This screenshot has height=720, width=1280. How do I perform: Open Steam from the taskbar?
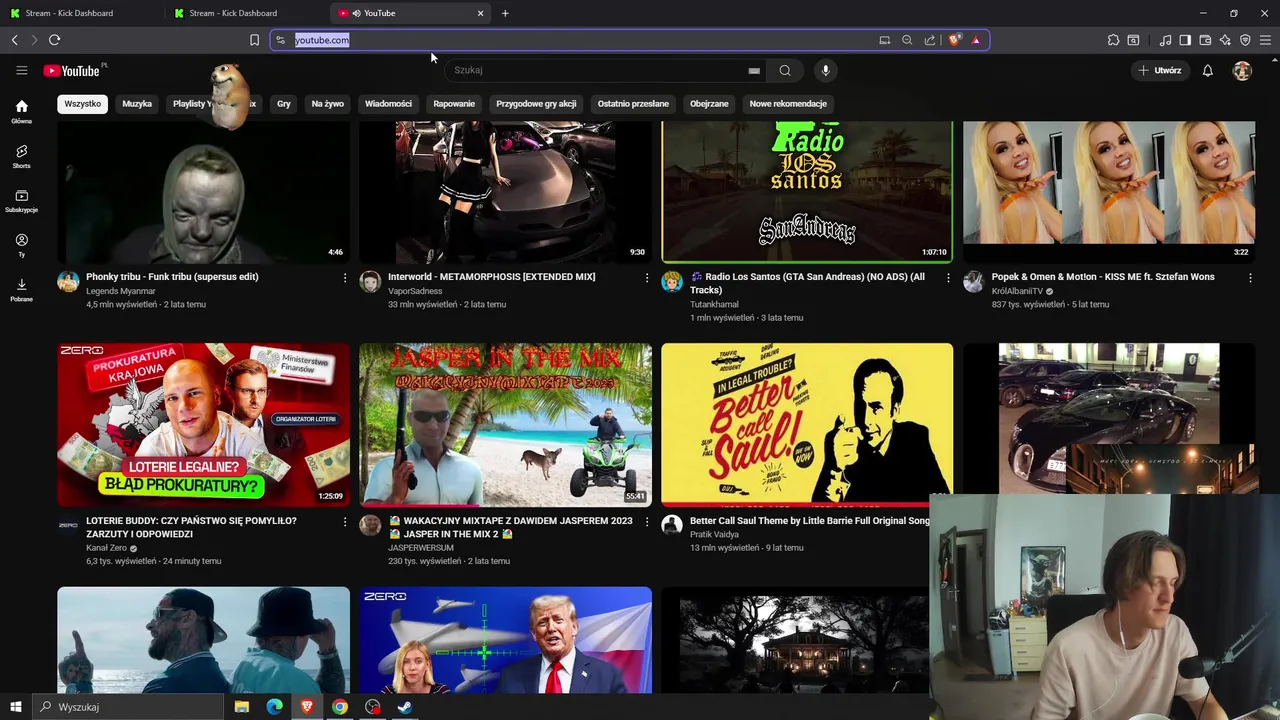click(x=405, y=707)
